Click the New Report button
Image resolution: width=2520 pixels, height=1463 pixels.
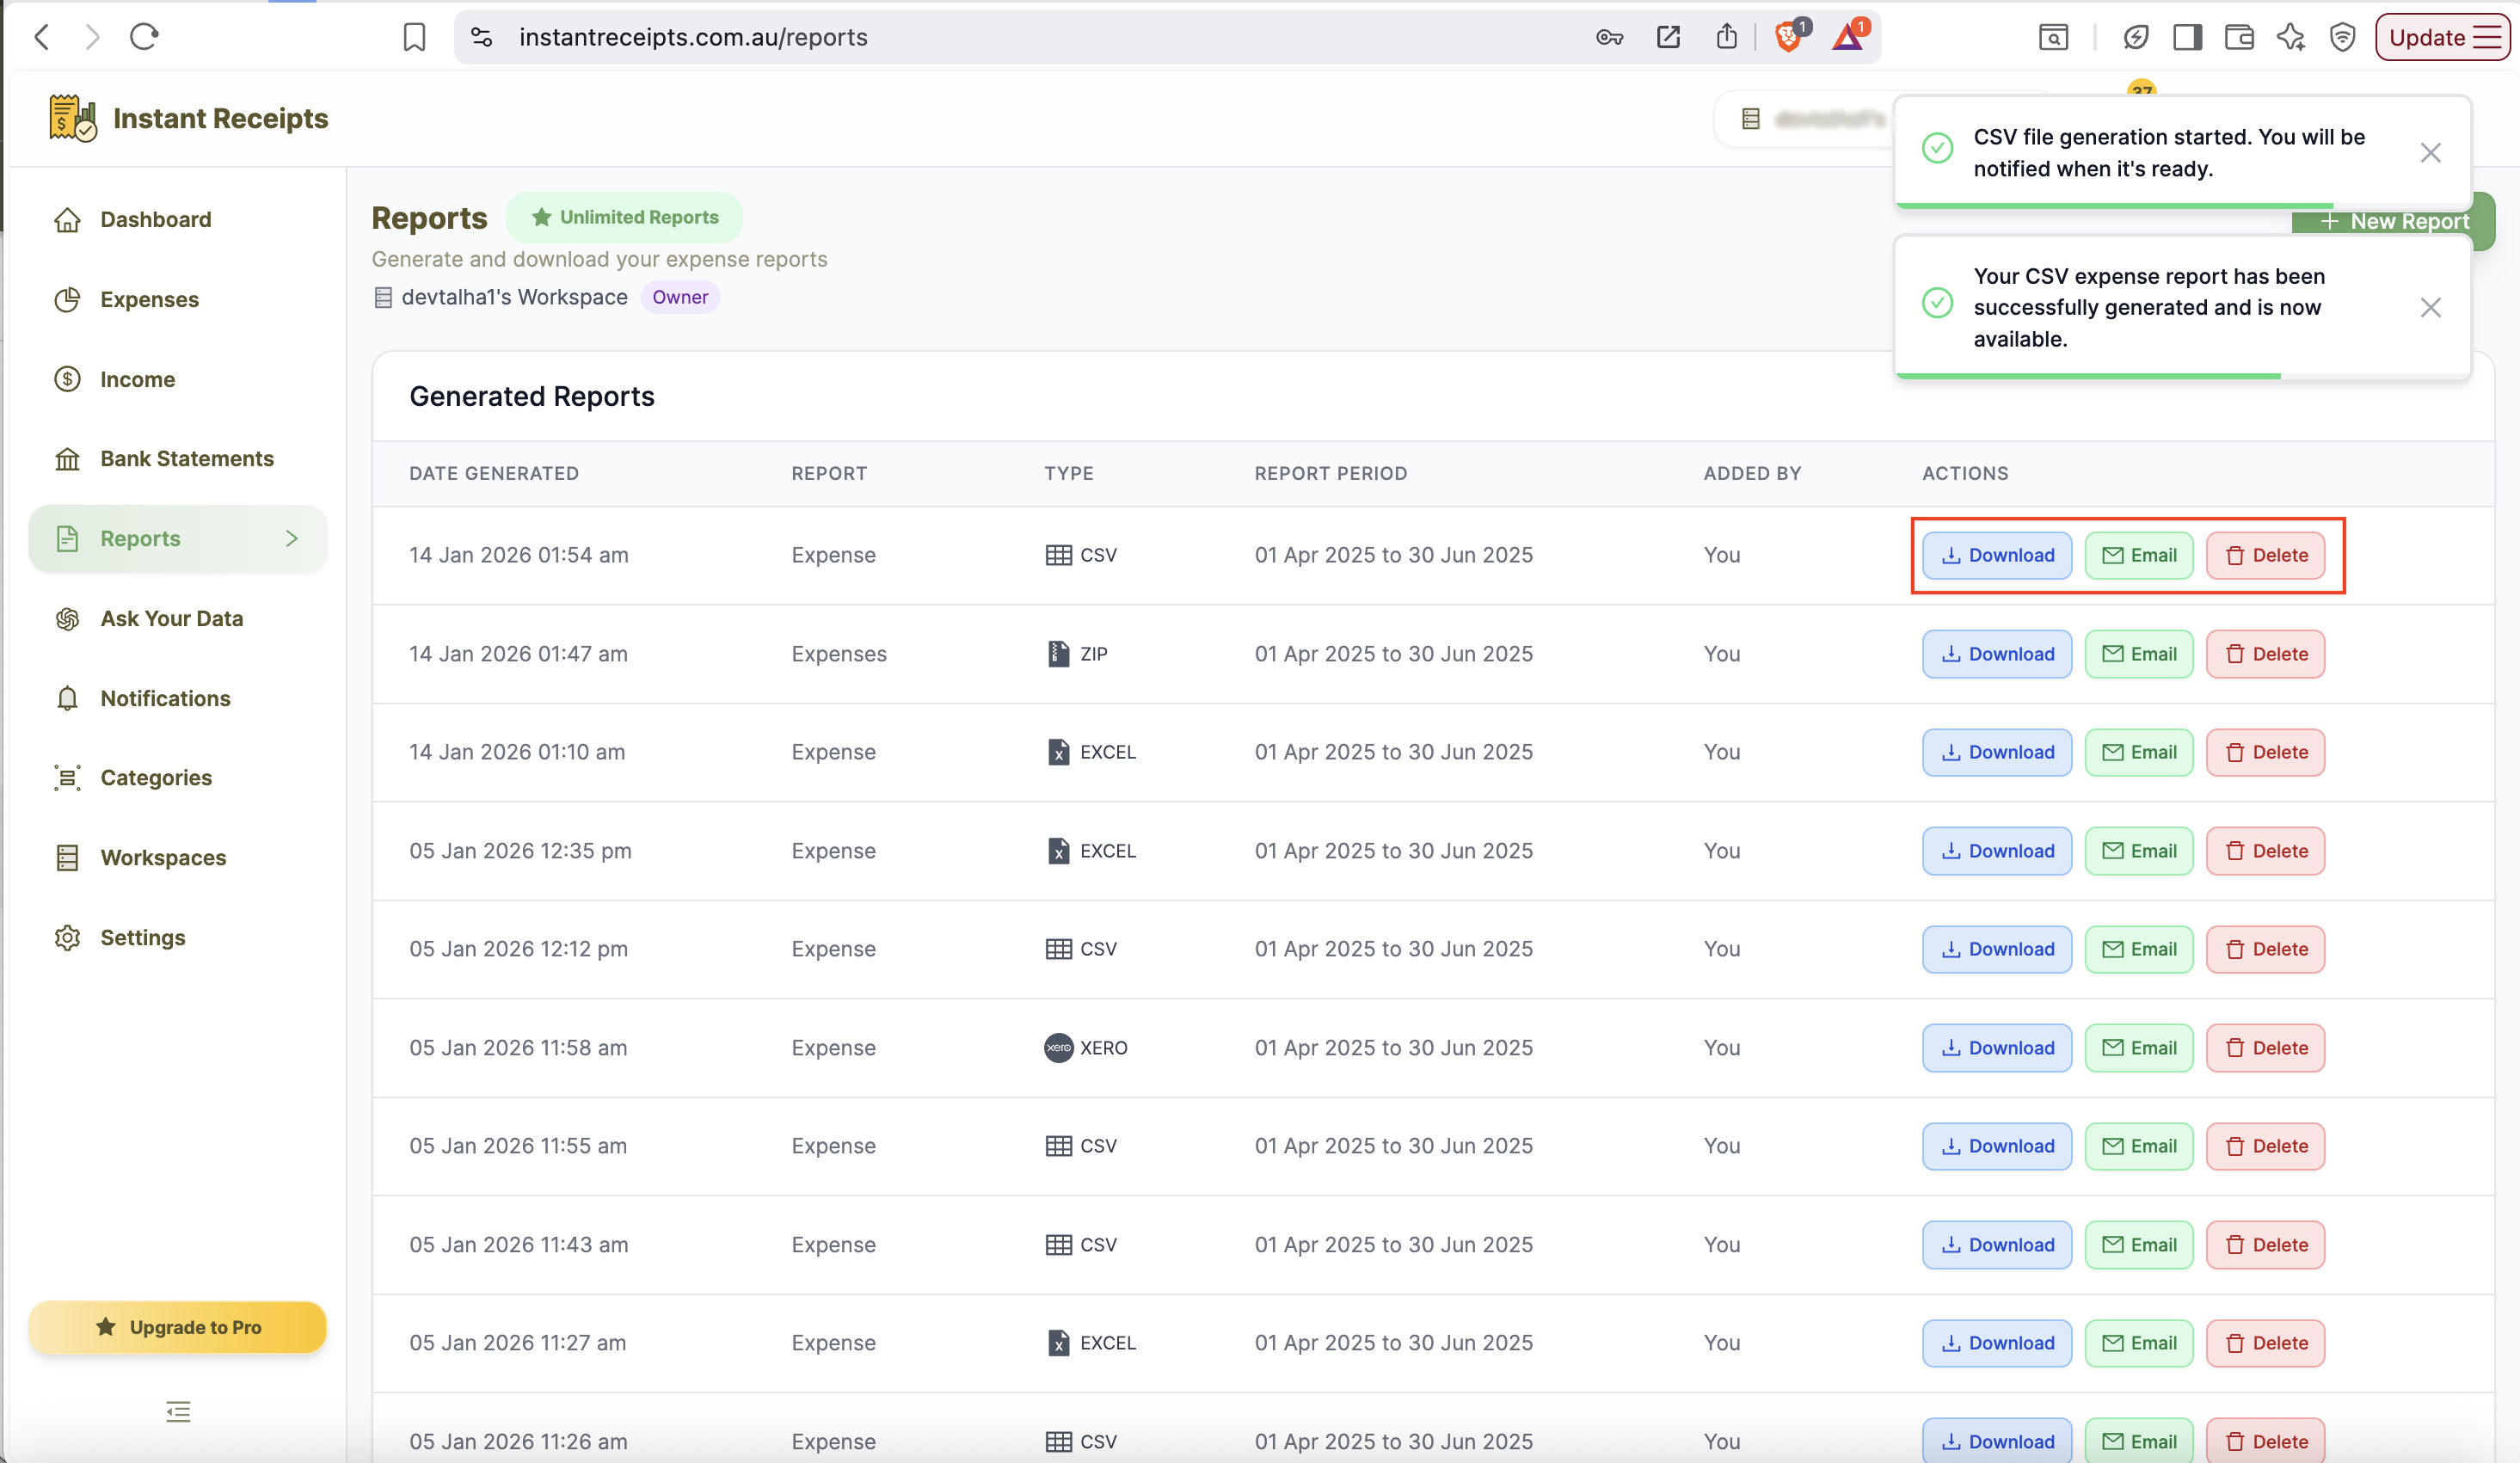pyautogui.click(x=2393, y=221)
